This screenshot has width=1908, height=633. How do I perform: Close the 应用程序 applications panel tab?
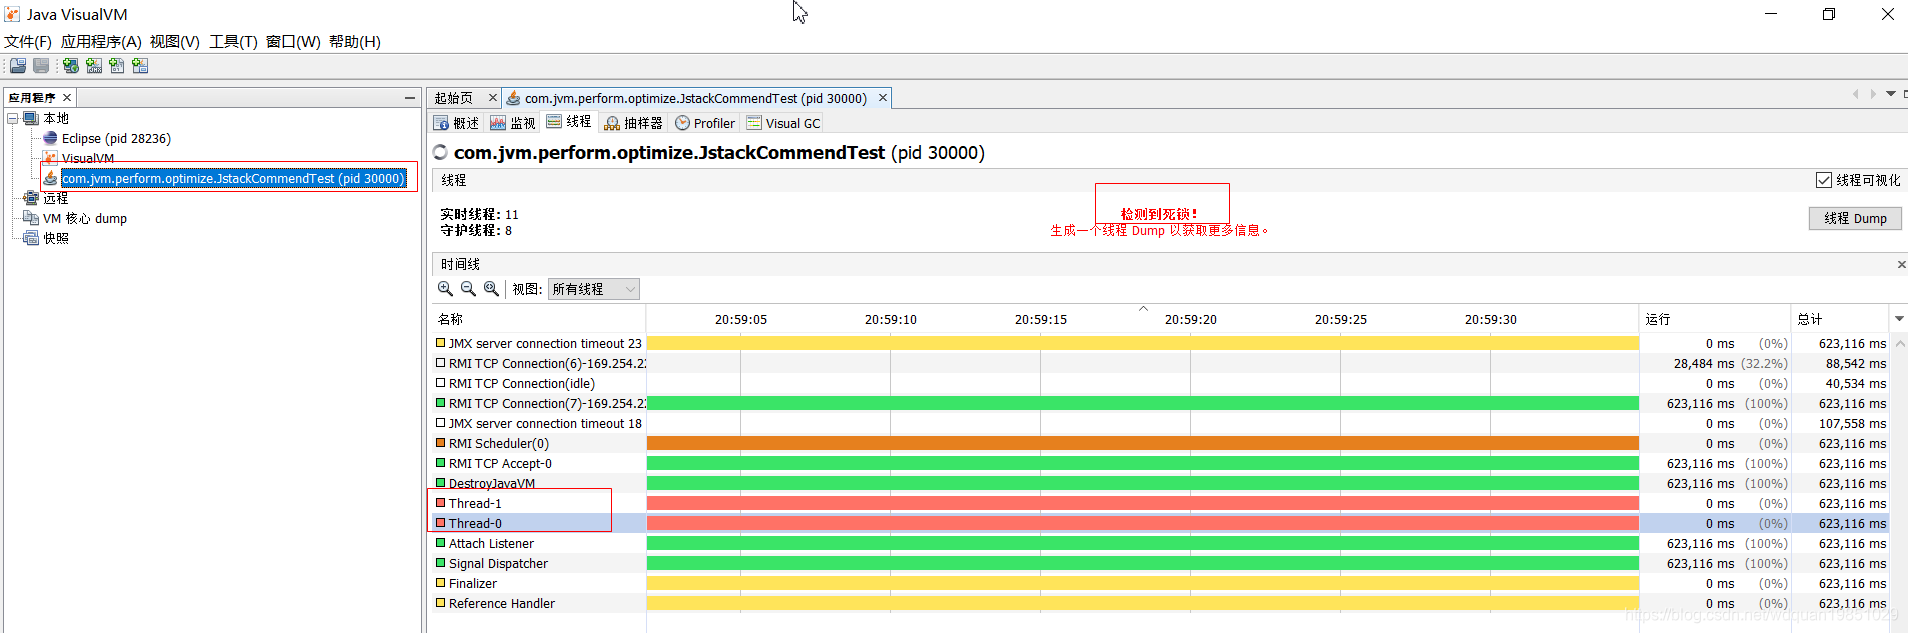[67, 97]
